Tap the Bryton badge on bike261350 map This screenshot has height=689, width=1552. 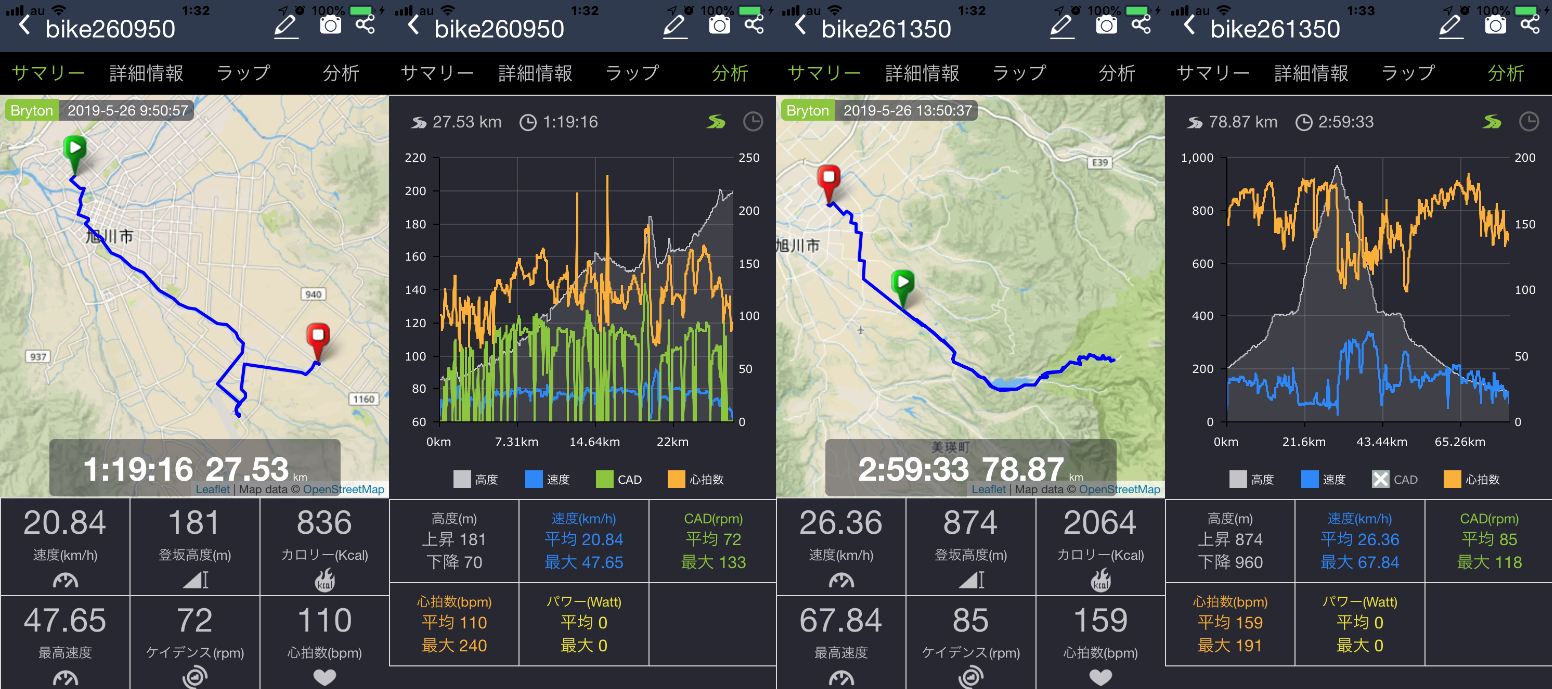coord(807,110)
